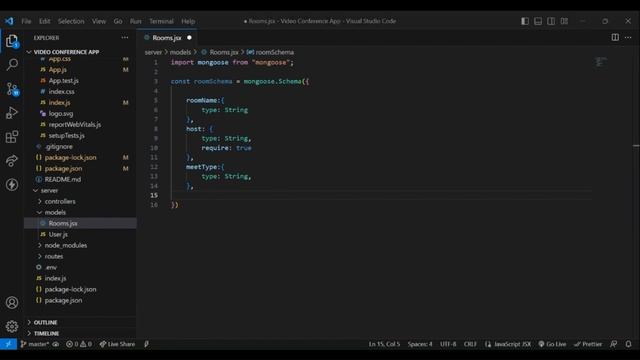This screenshot has height=360, width=640.
Task: Open reportWebVitals.js file
Action: [75, 124]
